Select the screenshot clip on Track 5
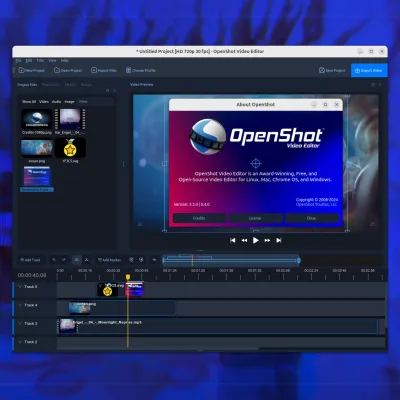 click(x=135, y=290)
